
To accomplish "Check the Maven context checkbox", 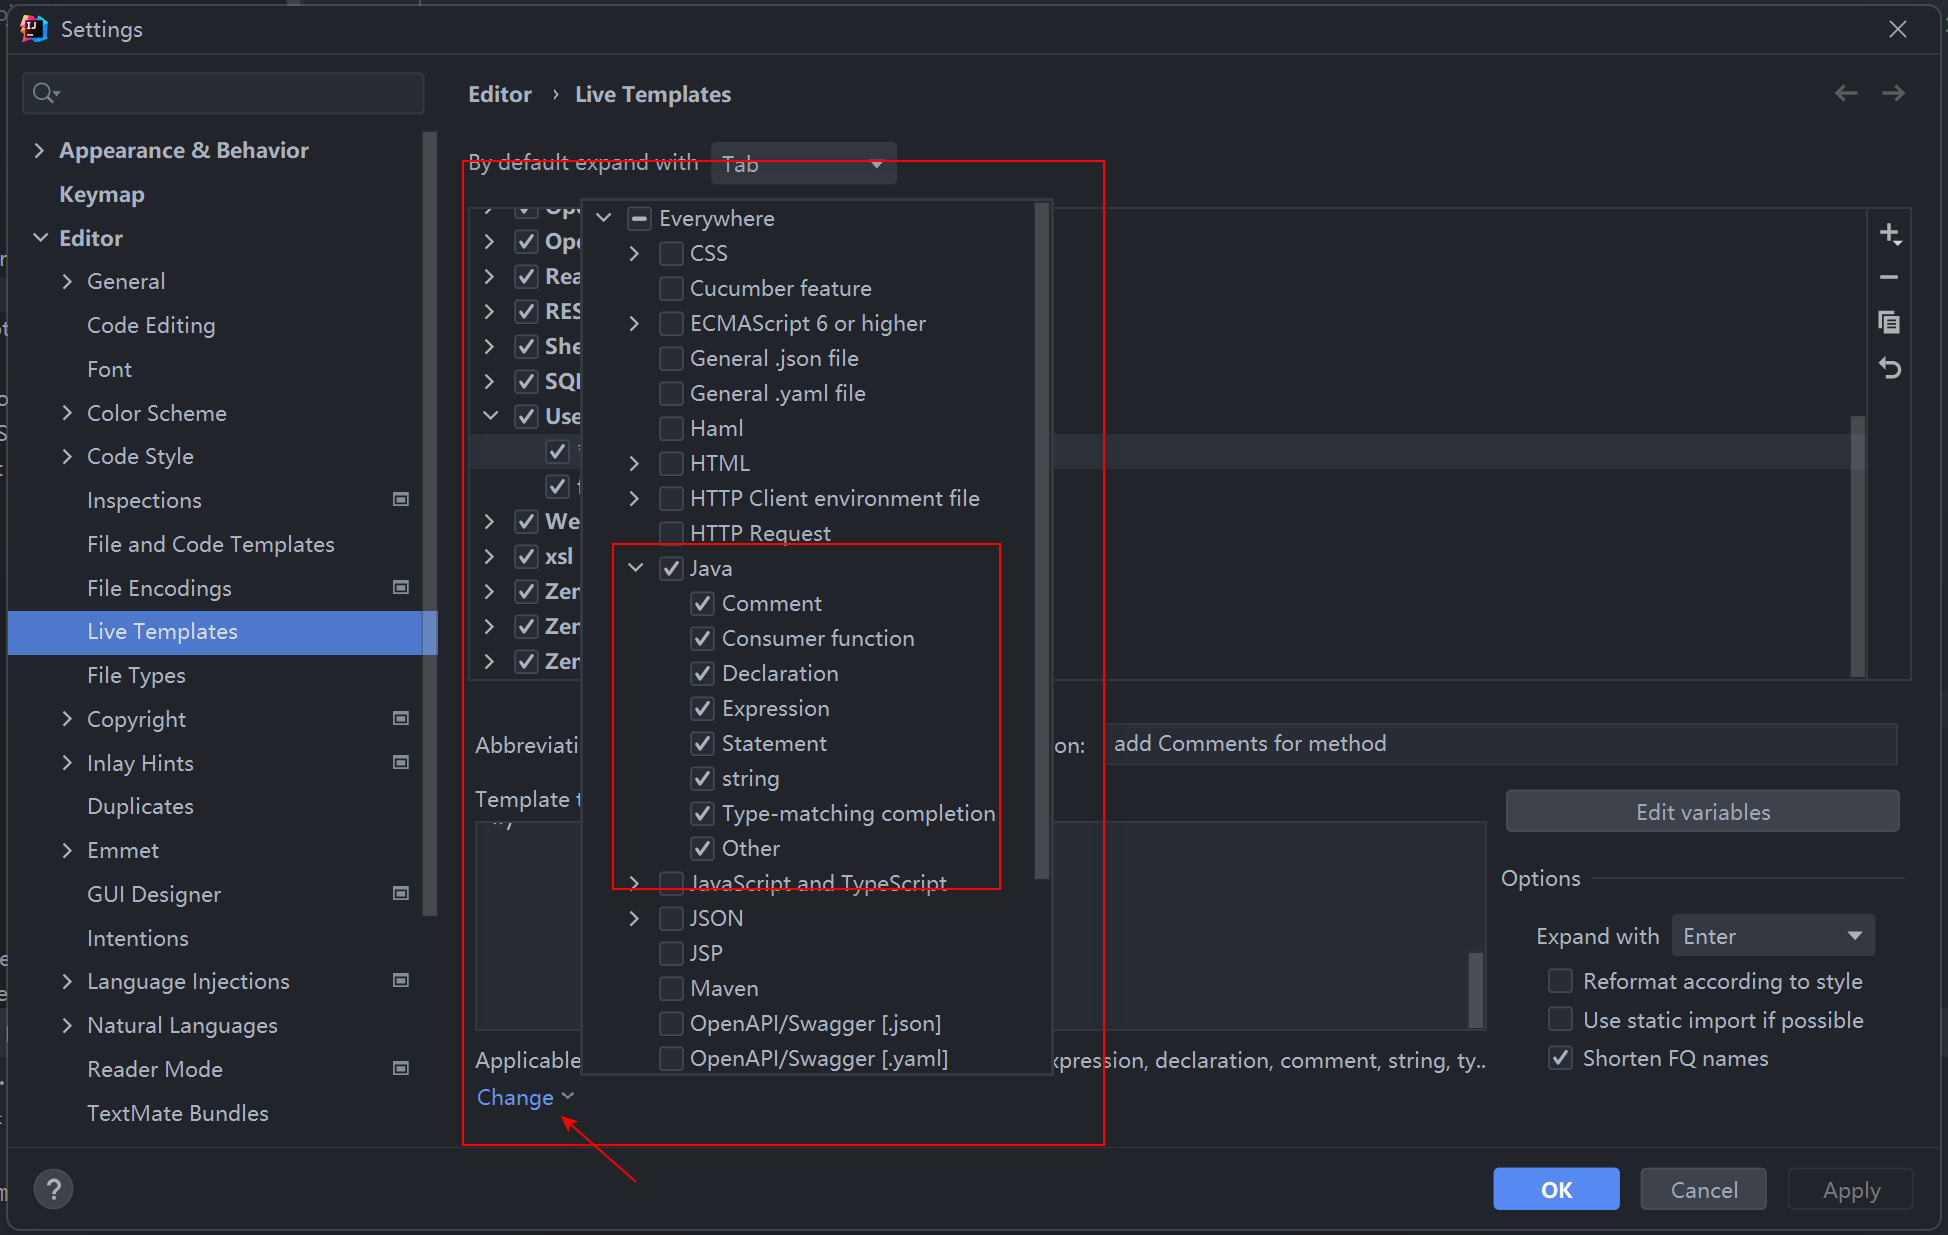I will (671, 989).
